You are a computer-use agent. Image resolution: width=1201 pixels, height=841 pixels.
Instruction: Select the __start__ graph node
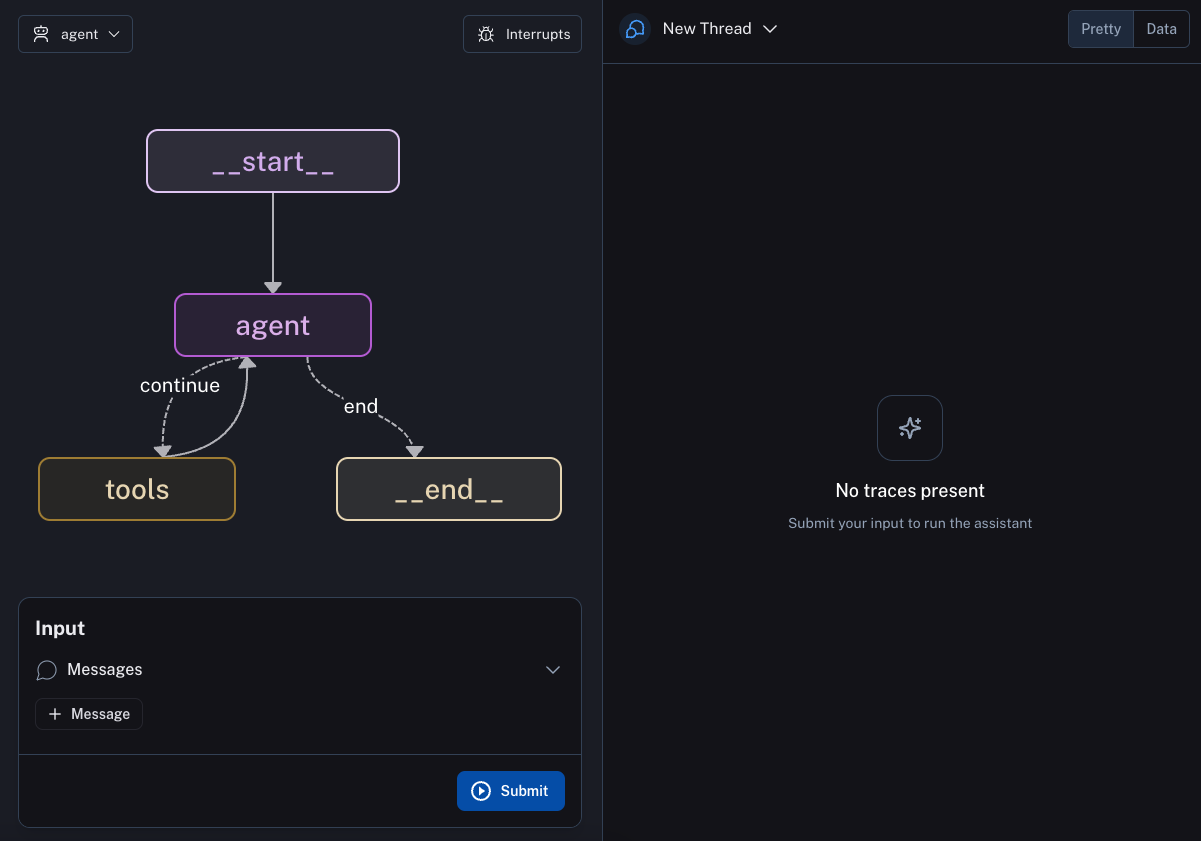[x=273, y=161]
